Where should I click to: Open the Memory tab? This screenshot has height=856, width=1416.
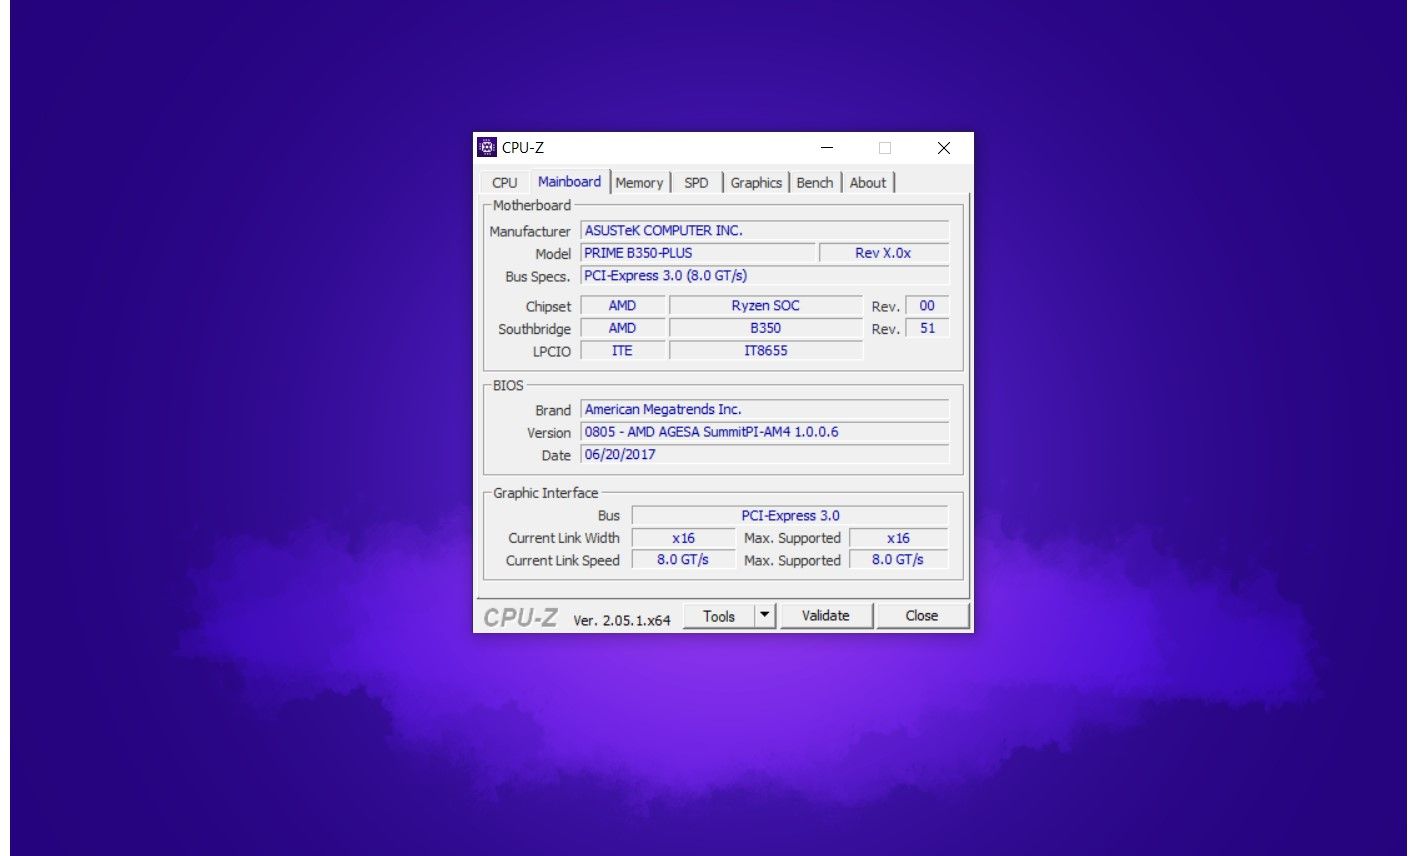[x=640, y=182]
